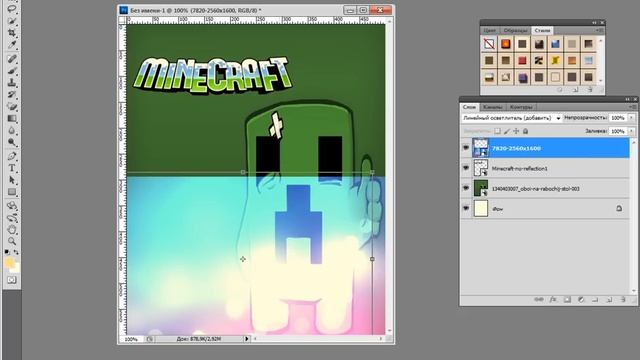This screenshot has width=640, height=360.
Task: Toggle lock position
Action: (516, 131)
